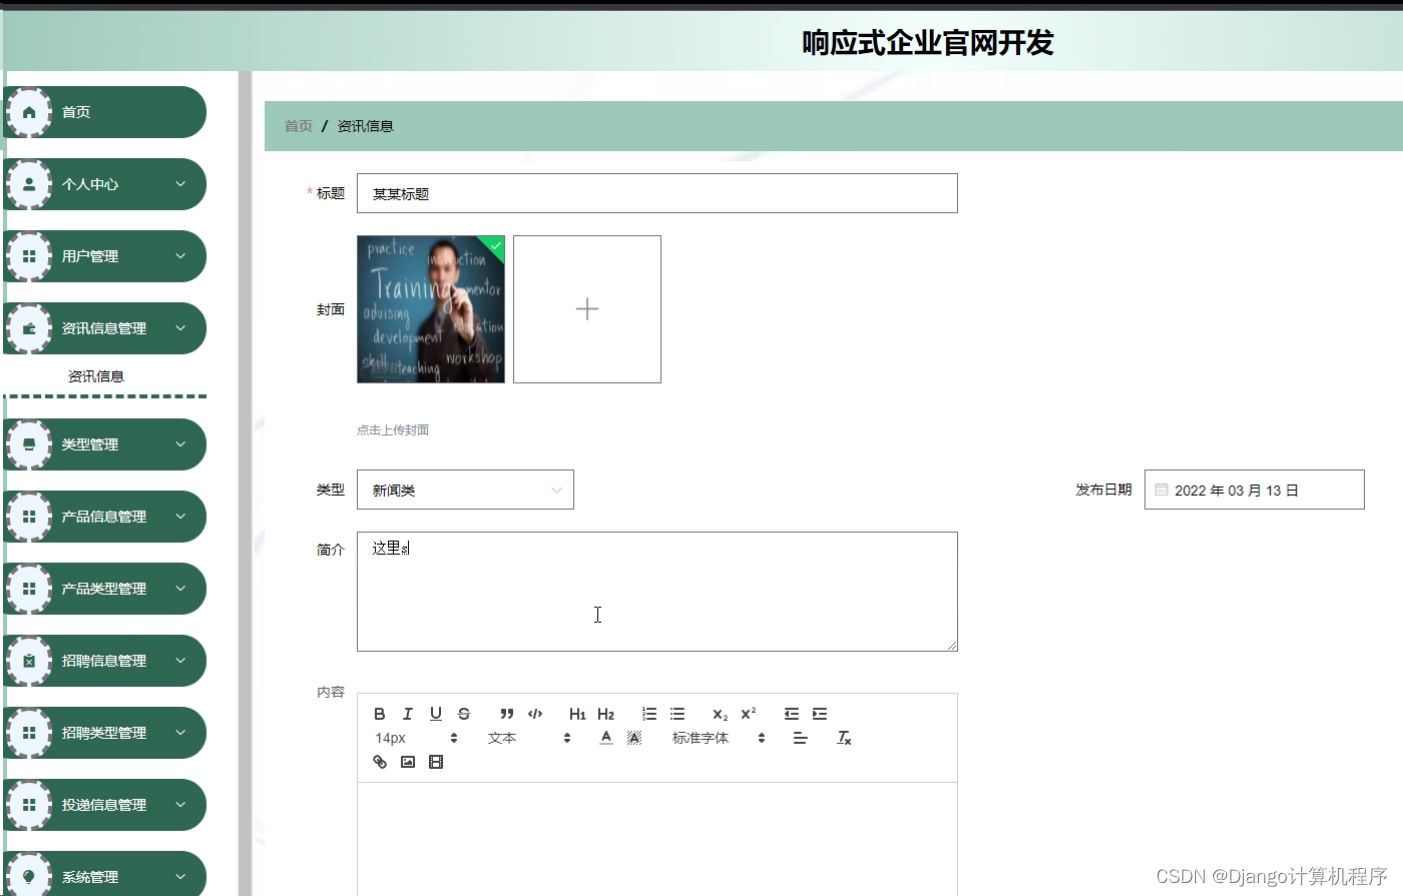The height and width of the screenshot is (896, 1403).
Task: Toggle the unordered list formatting
Action: point(677,713)
